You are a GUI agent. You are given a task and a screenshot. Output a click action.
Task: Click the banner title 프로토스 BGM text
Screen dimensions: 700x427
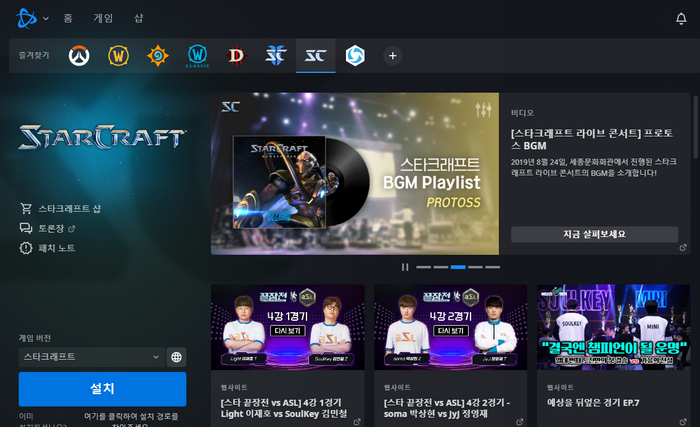[592, 139]
